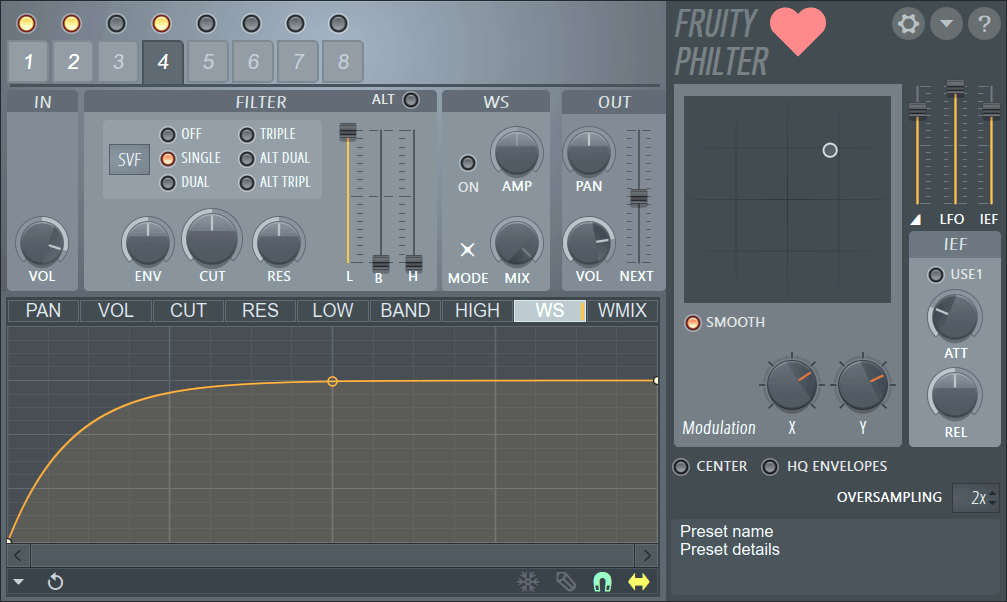1007x602 pixels.
Task: Click the Modulation XY pad
Action: click(x=787, y=197)
